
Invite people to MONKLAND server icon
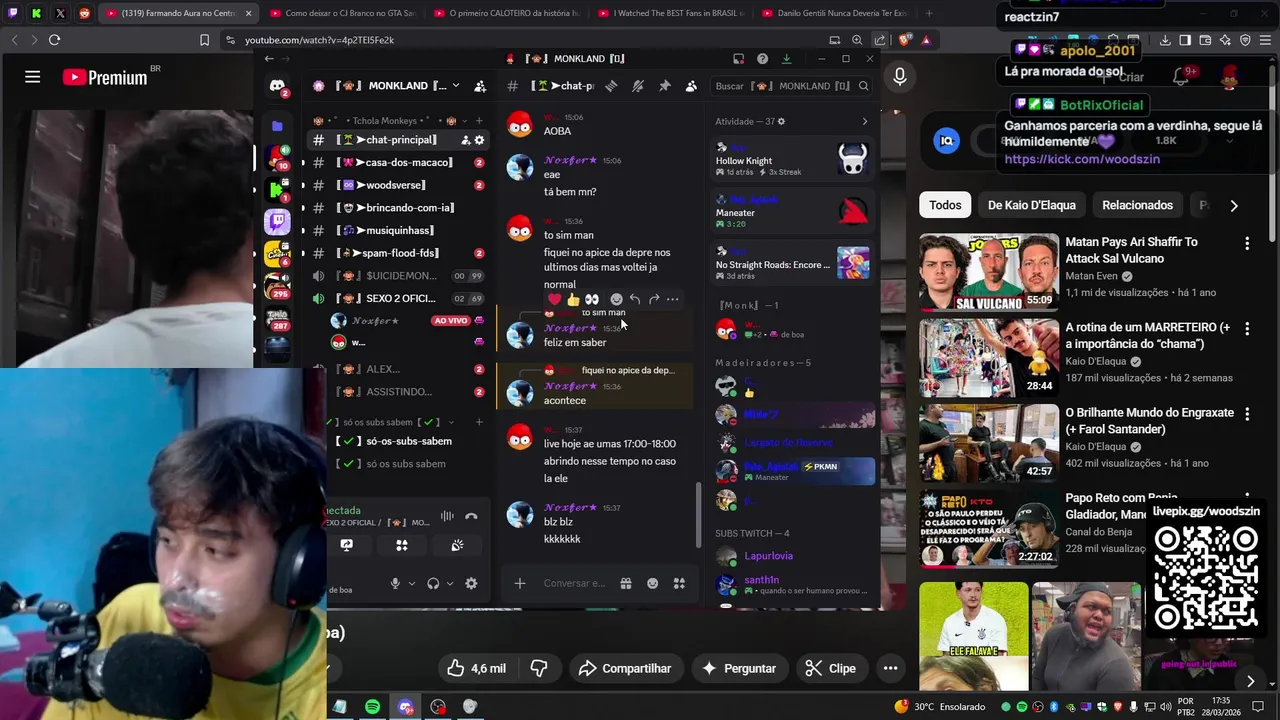480,86
